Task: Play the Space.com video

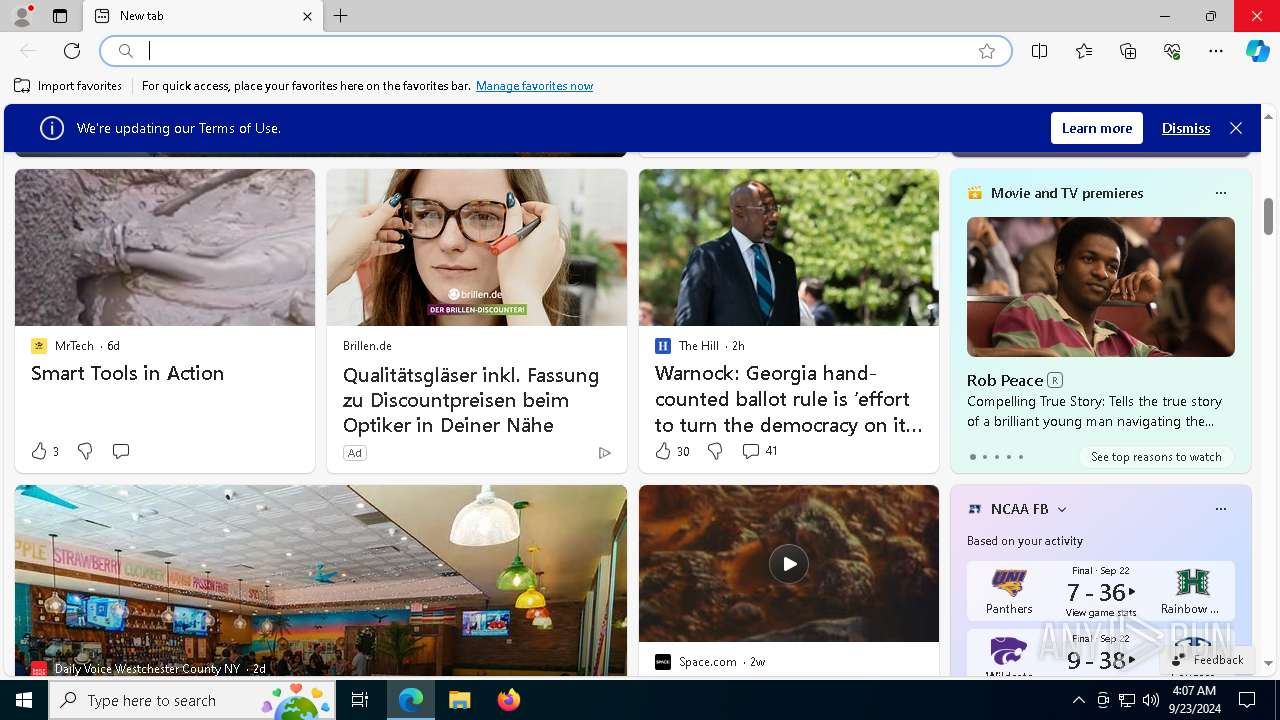Action: (789, 564)
